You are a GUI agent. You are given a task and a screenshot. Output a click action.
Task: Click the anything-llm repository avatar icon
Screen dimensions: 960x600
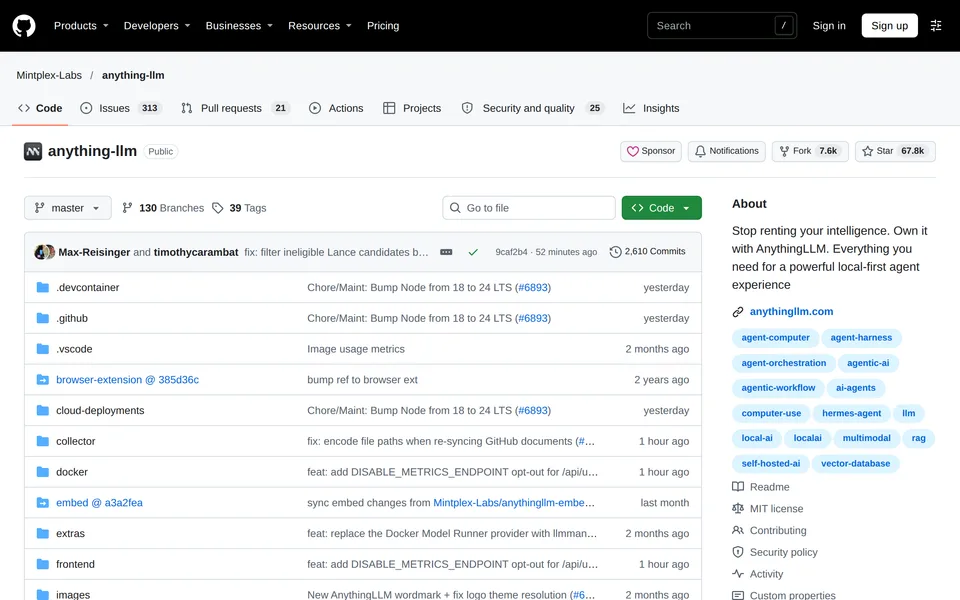point(33,151)
